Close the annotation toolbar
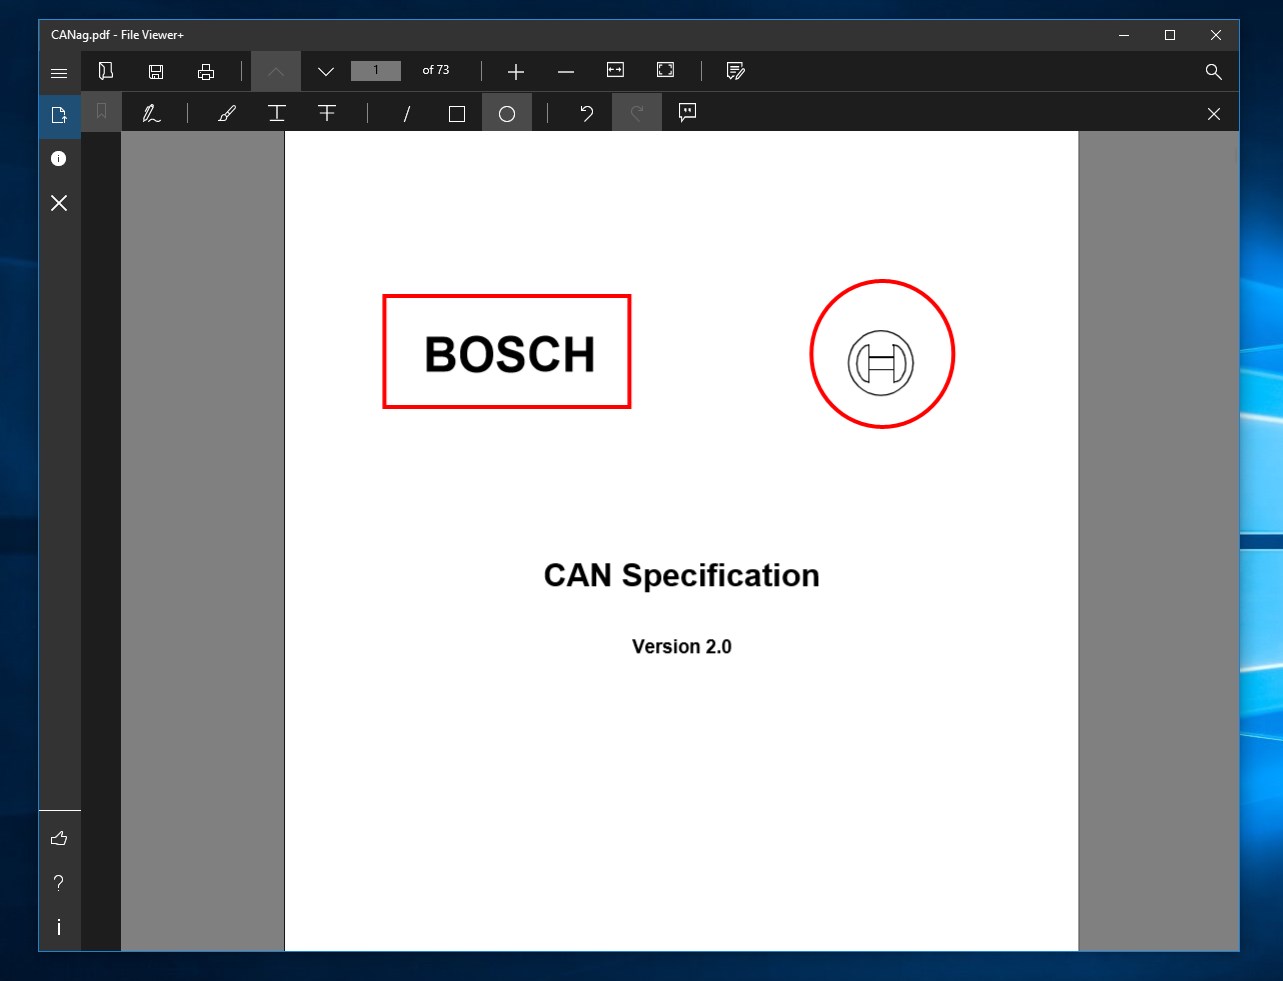Image resolution: width=1283 pixels, height=981 pixels. 1214,114
